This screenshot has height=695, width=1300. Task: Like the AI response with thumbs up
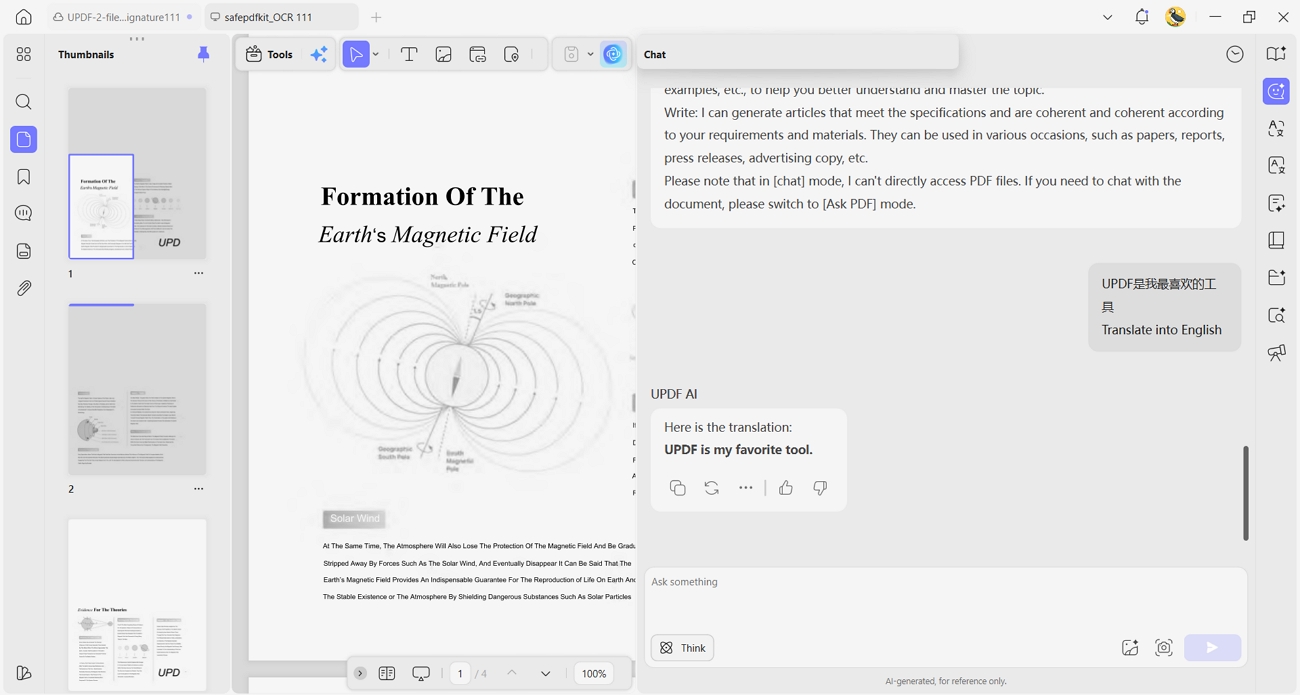tap(786, 488)
